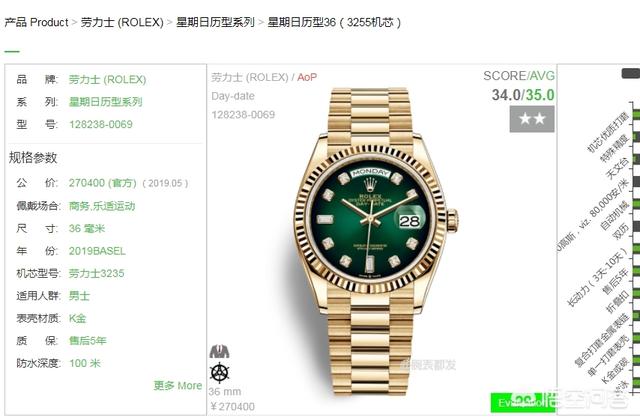
Task: Click the AoP label beside brand name
Action: [307, 77]
